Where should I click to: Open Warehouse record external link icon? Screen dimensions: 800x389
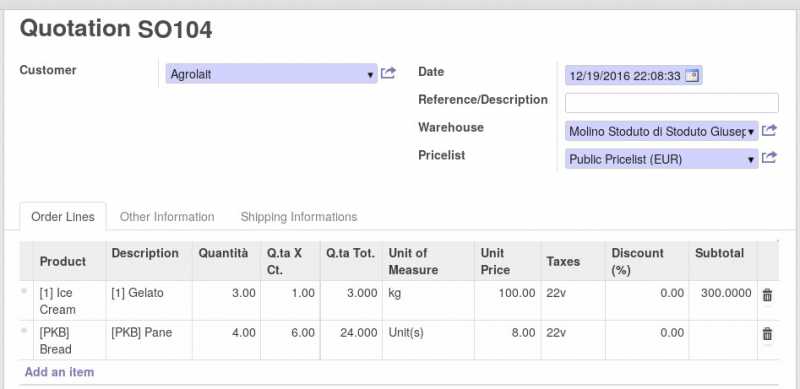(769, 131)
